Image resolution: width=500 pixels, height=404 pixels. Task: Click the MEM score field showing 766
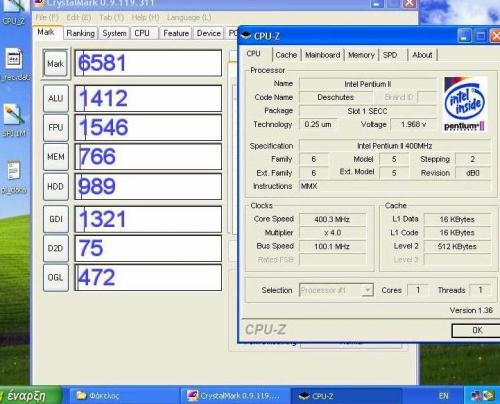click(148, 157)
